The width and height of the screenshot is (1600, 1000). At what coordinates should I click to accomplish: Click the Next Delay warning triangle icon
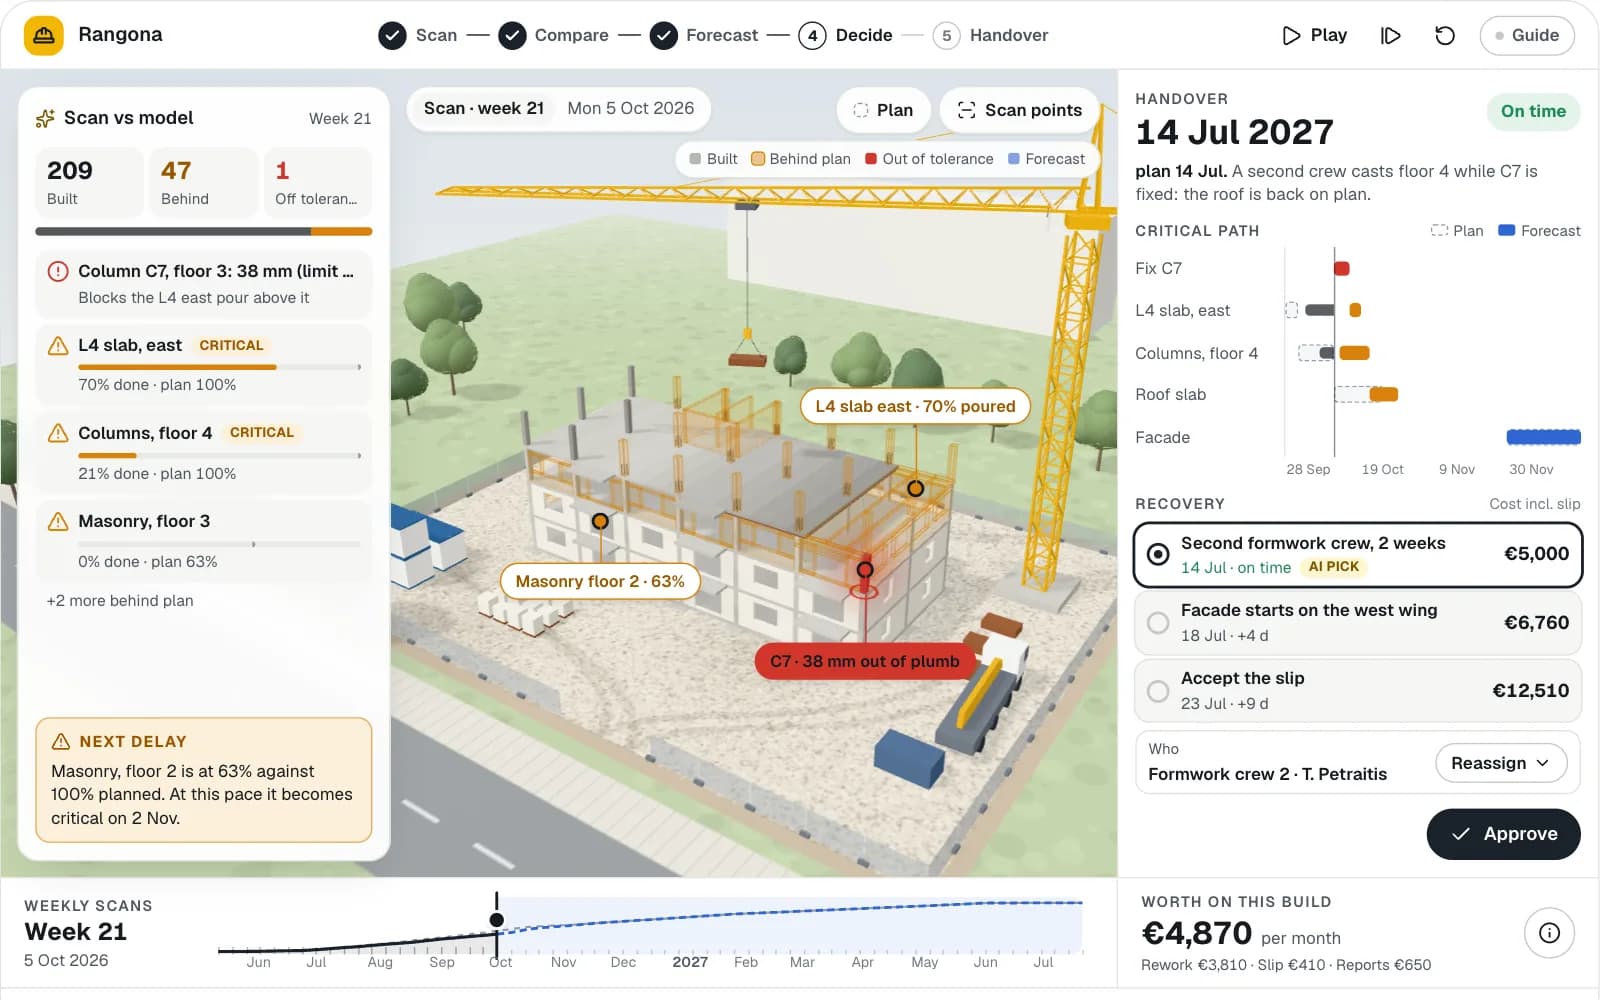tap(60, 741)
